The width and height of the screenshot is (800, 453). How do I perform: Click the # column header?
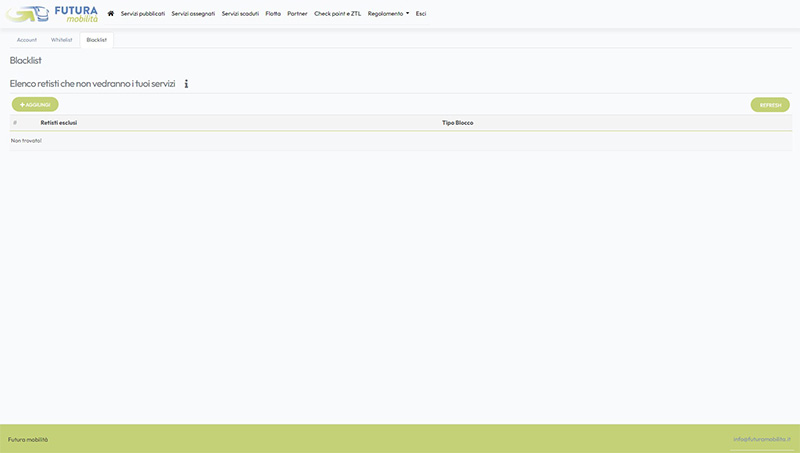click(15, 123)
